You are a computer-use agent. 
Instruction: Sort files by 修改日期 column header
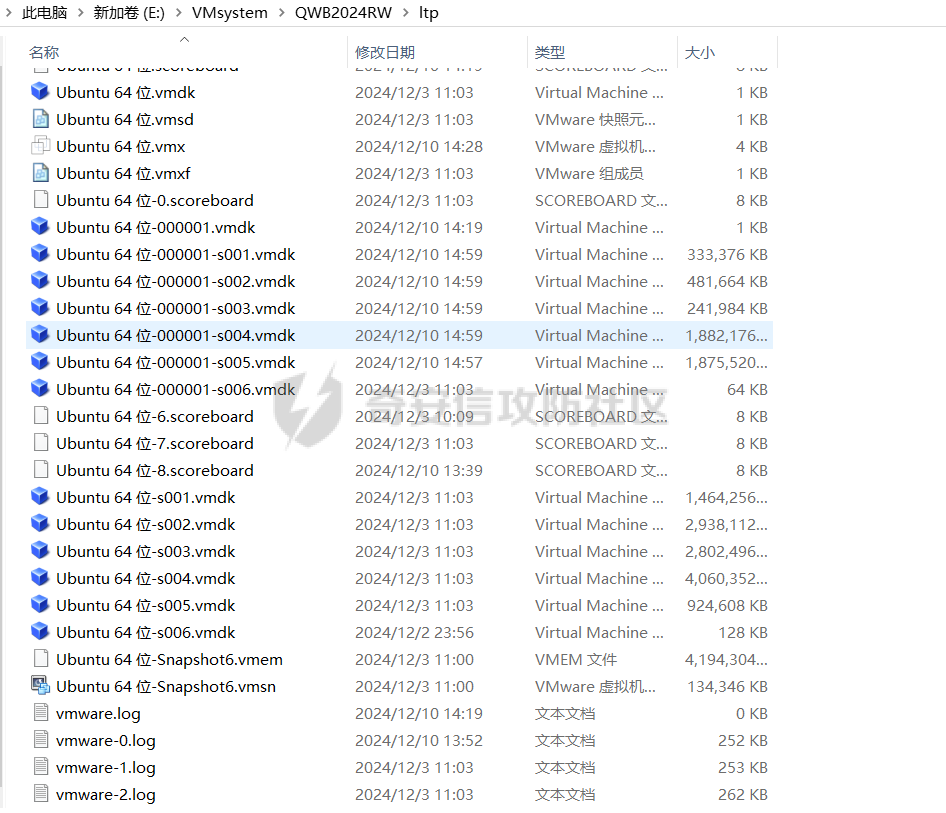pyautogui.click(x=385, y=52)
